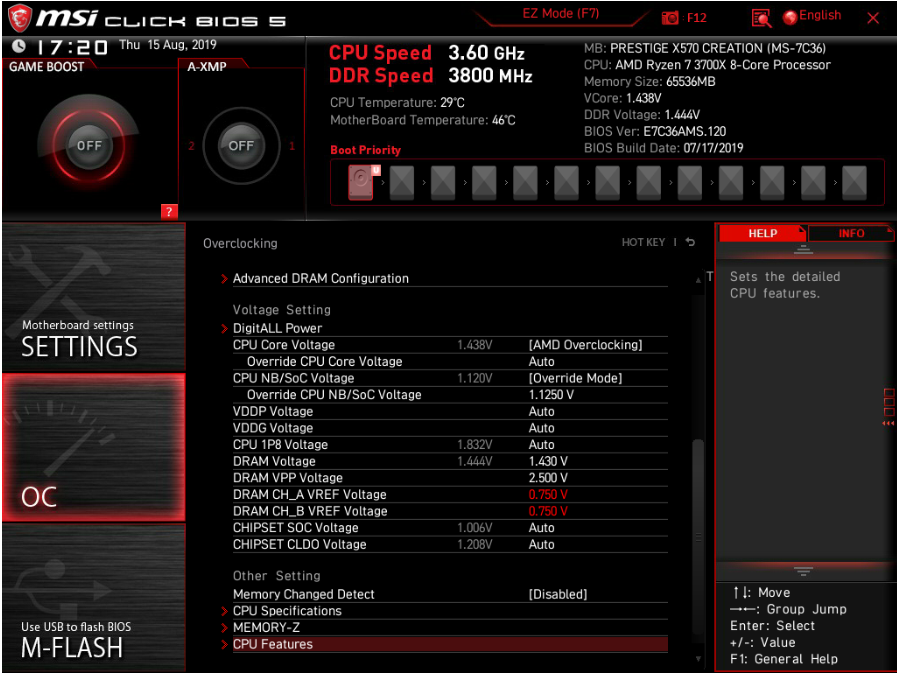897x674 pixels.
Task: Switch to EZ Mode (F7)
Action: [x=561, y=14]
